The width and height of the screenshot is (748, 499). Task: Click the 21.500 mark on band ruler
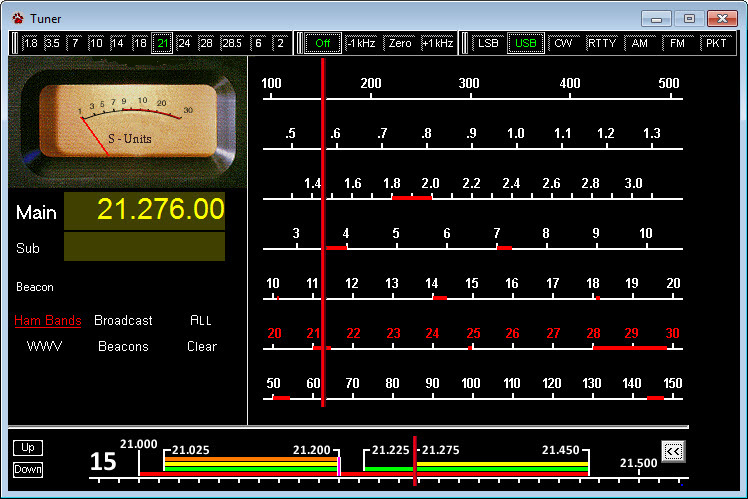pos(638,463)
